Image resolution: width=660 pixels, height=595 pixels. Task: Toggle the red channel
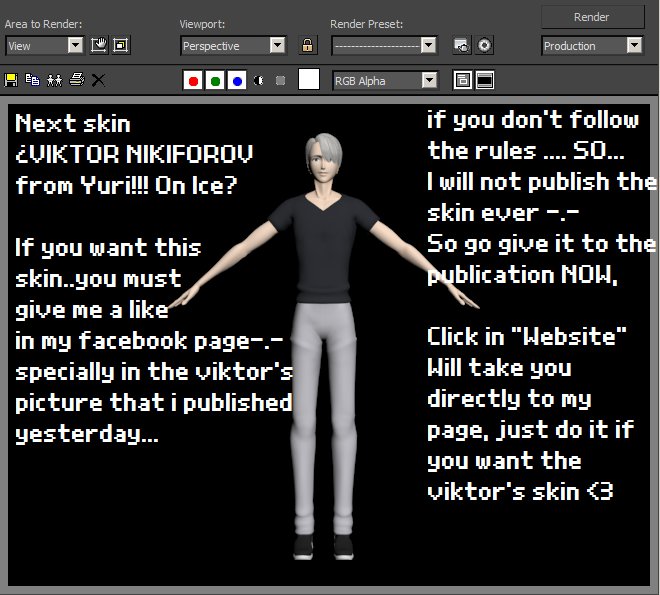[193, 80]
